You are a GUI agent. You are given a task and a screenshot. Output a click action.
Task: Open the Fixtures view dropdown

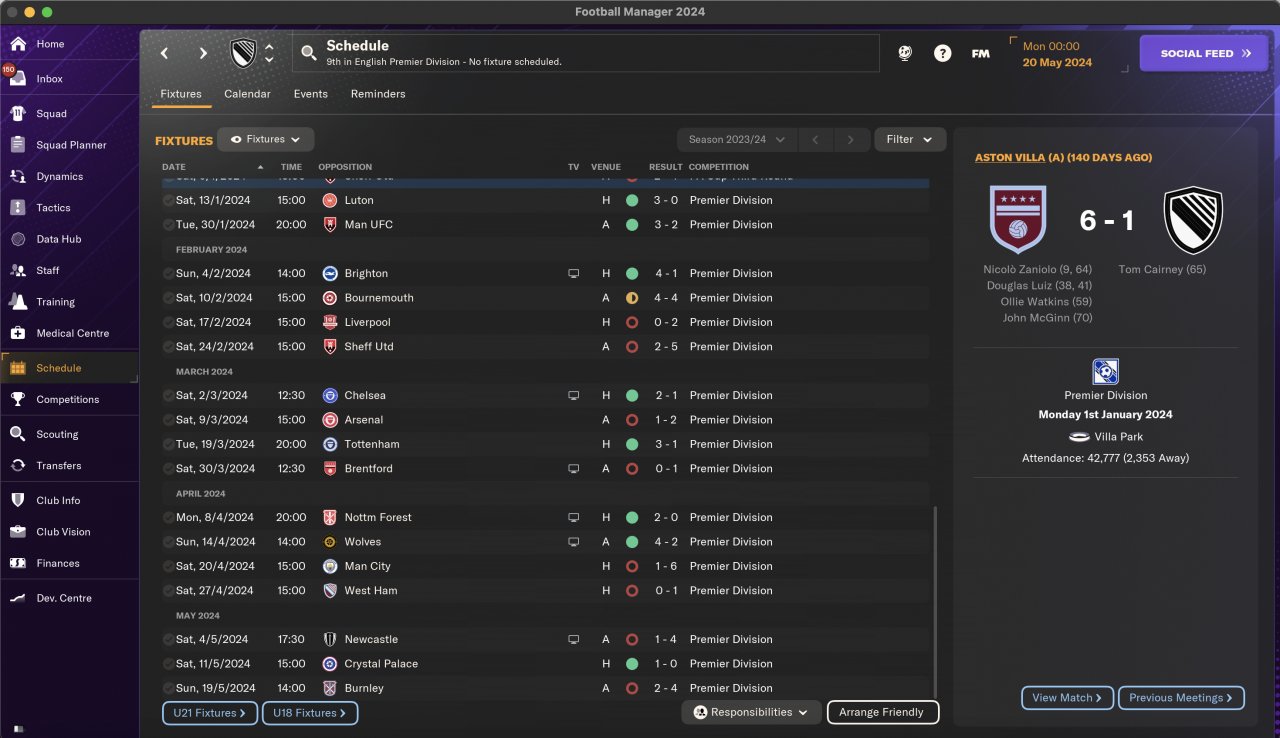266,140
